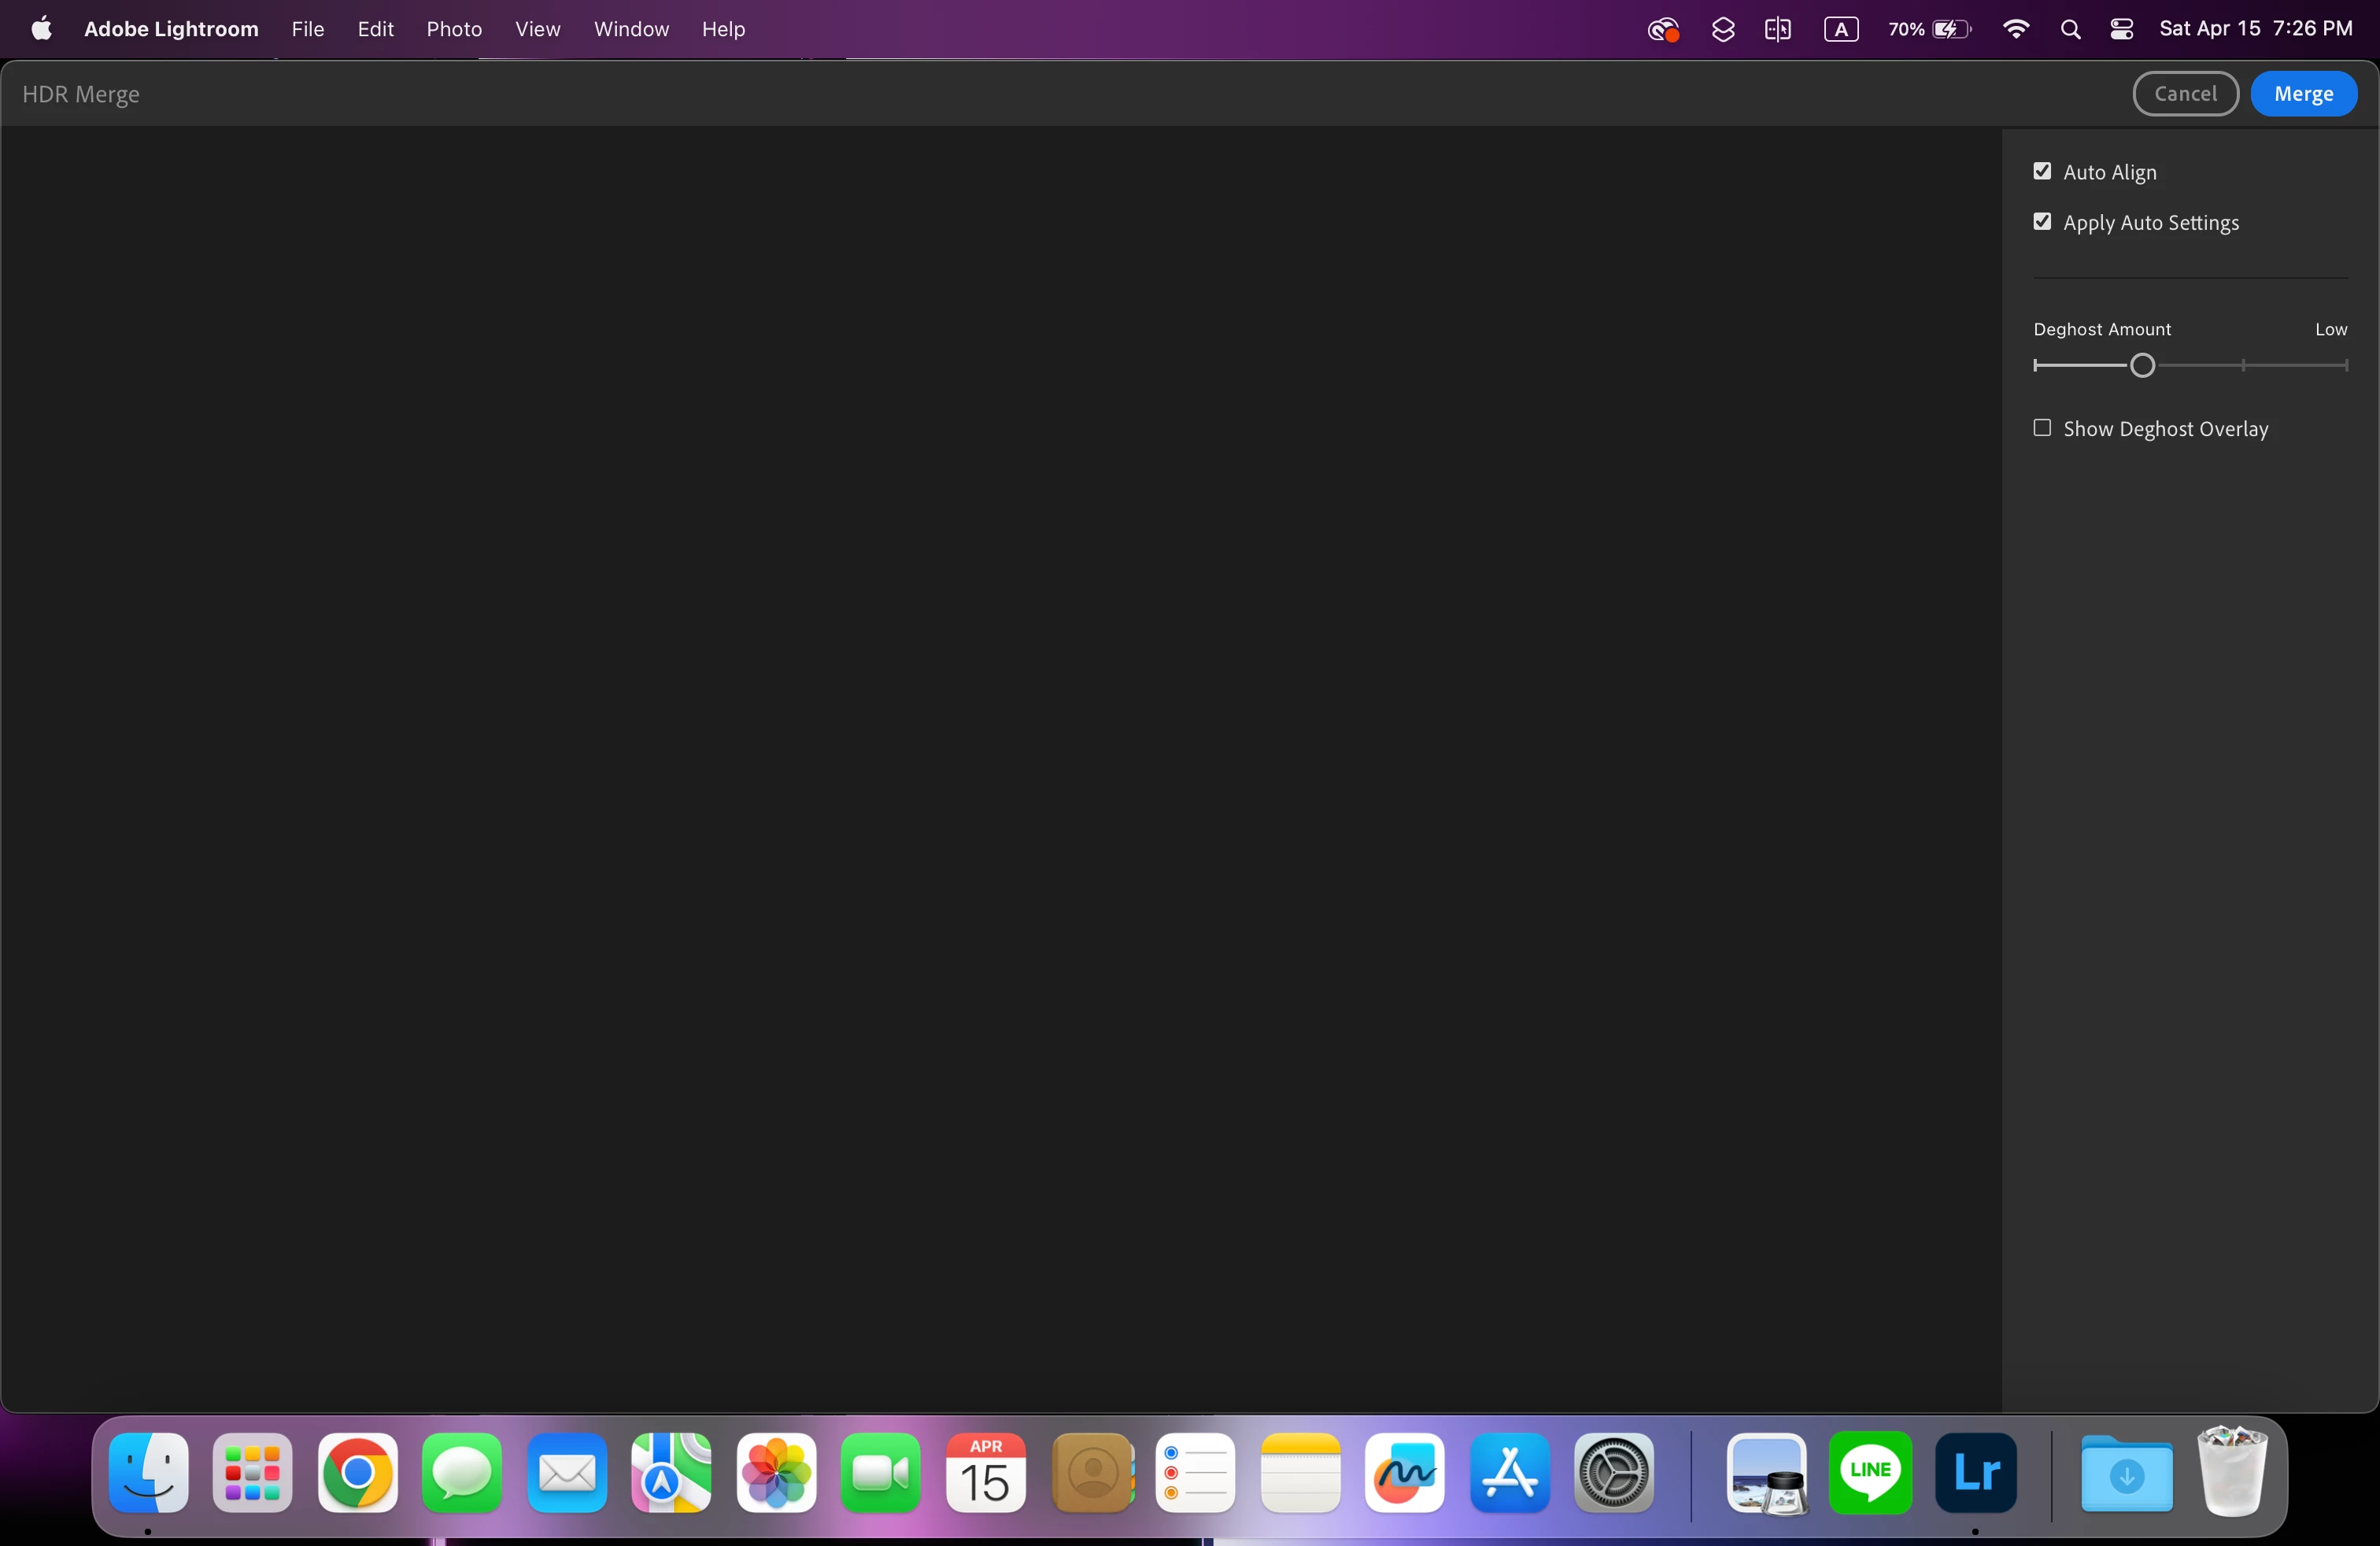Screen dimensions: 2380x1546
Task: Click the Merge button
Action: click(x=2303, y=94)
